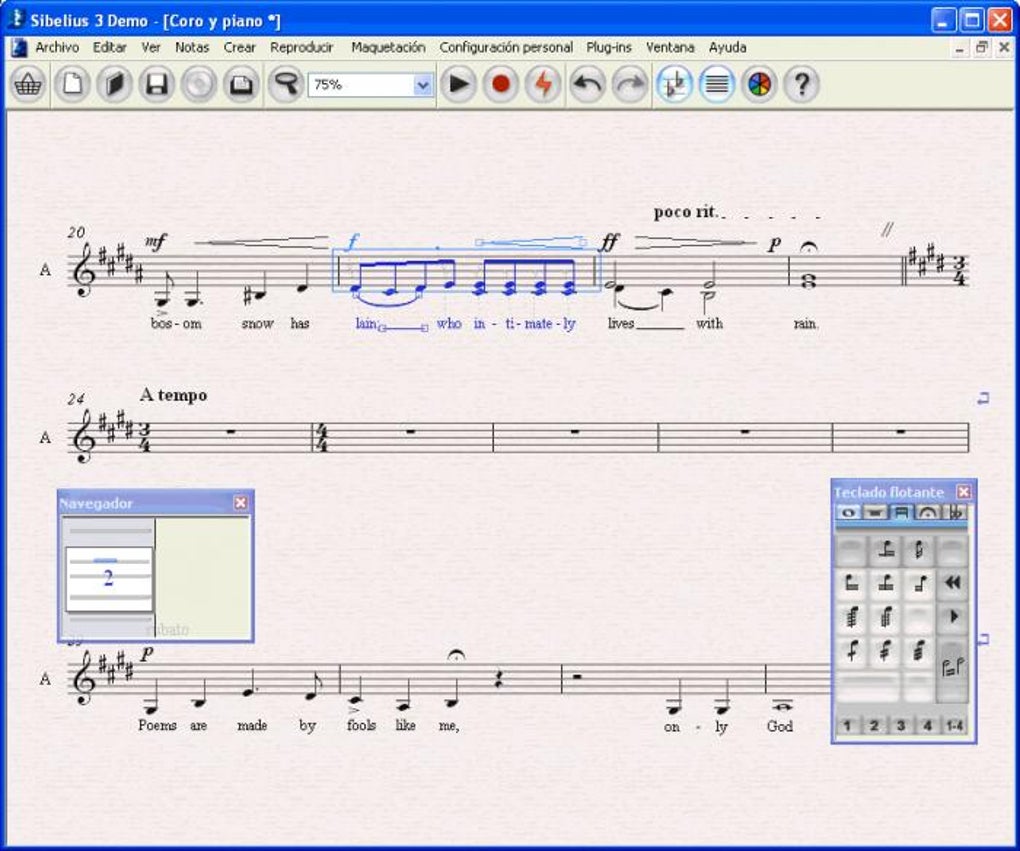Switch to beams keypad layout tab
This screenshot has height=851, width=1020.
902,513
